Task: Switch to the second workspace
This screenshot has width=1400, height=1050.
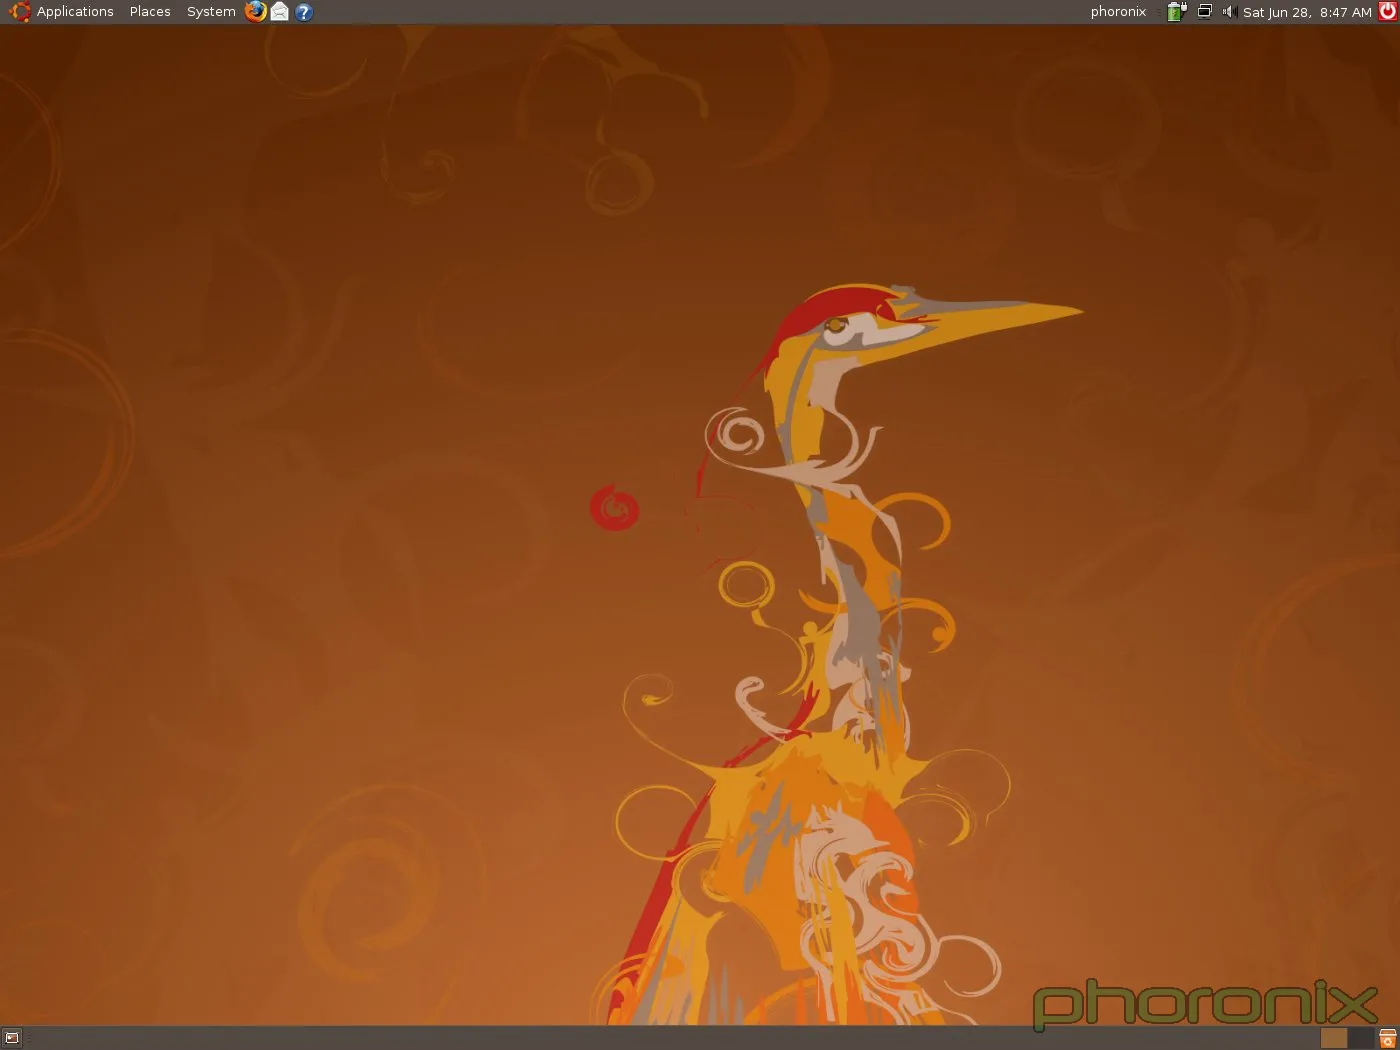Action: tap(1360, 1038)
